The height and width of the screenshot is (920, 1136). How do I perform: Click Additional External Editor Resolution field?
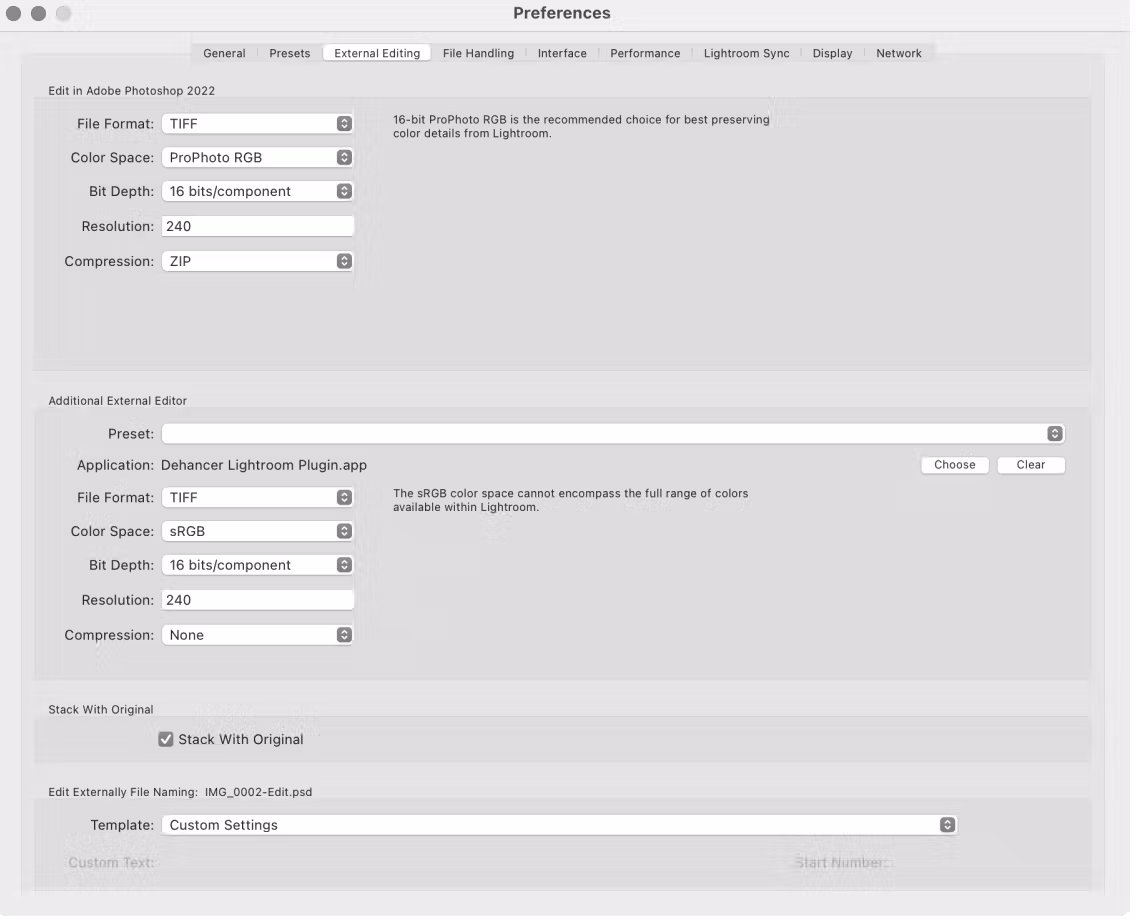click(x=257, y=600)
